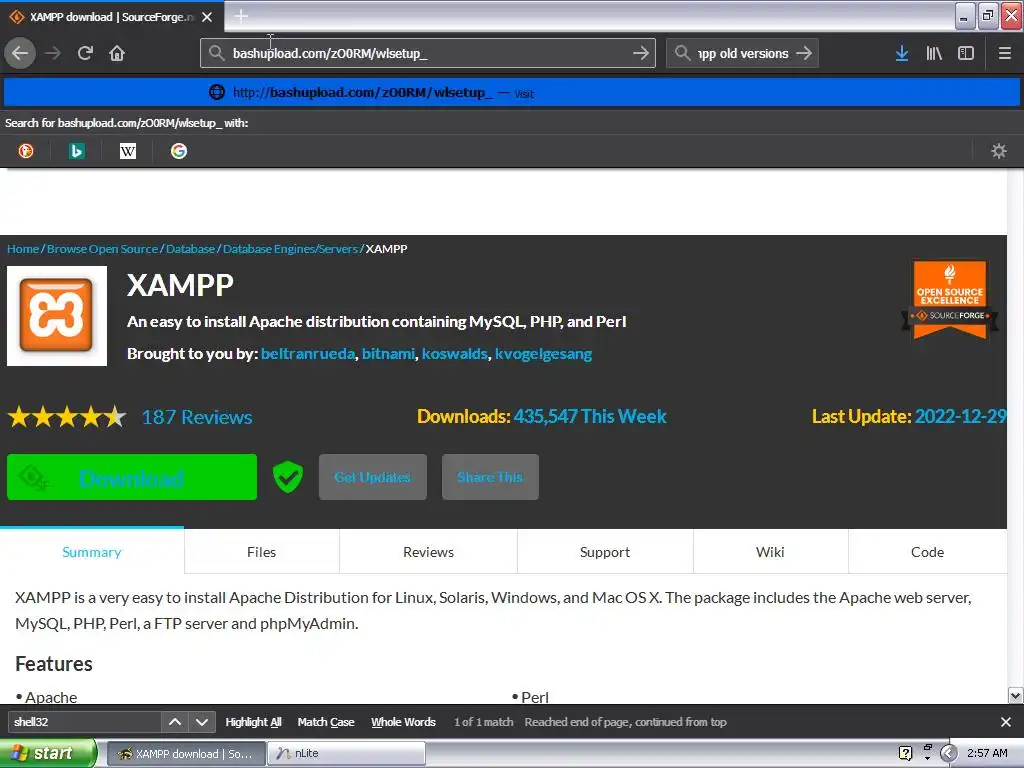
Task: Click the Open Source Excellence badge
Action: pyautogui.click(x=950, y=300)
